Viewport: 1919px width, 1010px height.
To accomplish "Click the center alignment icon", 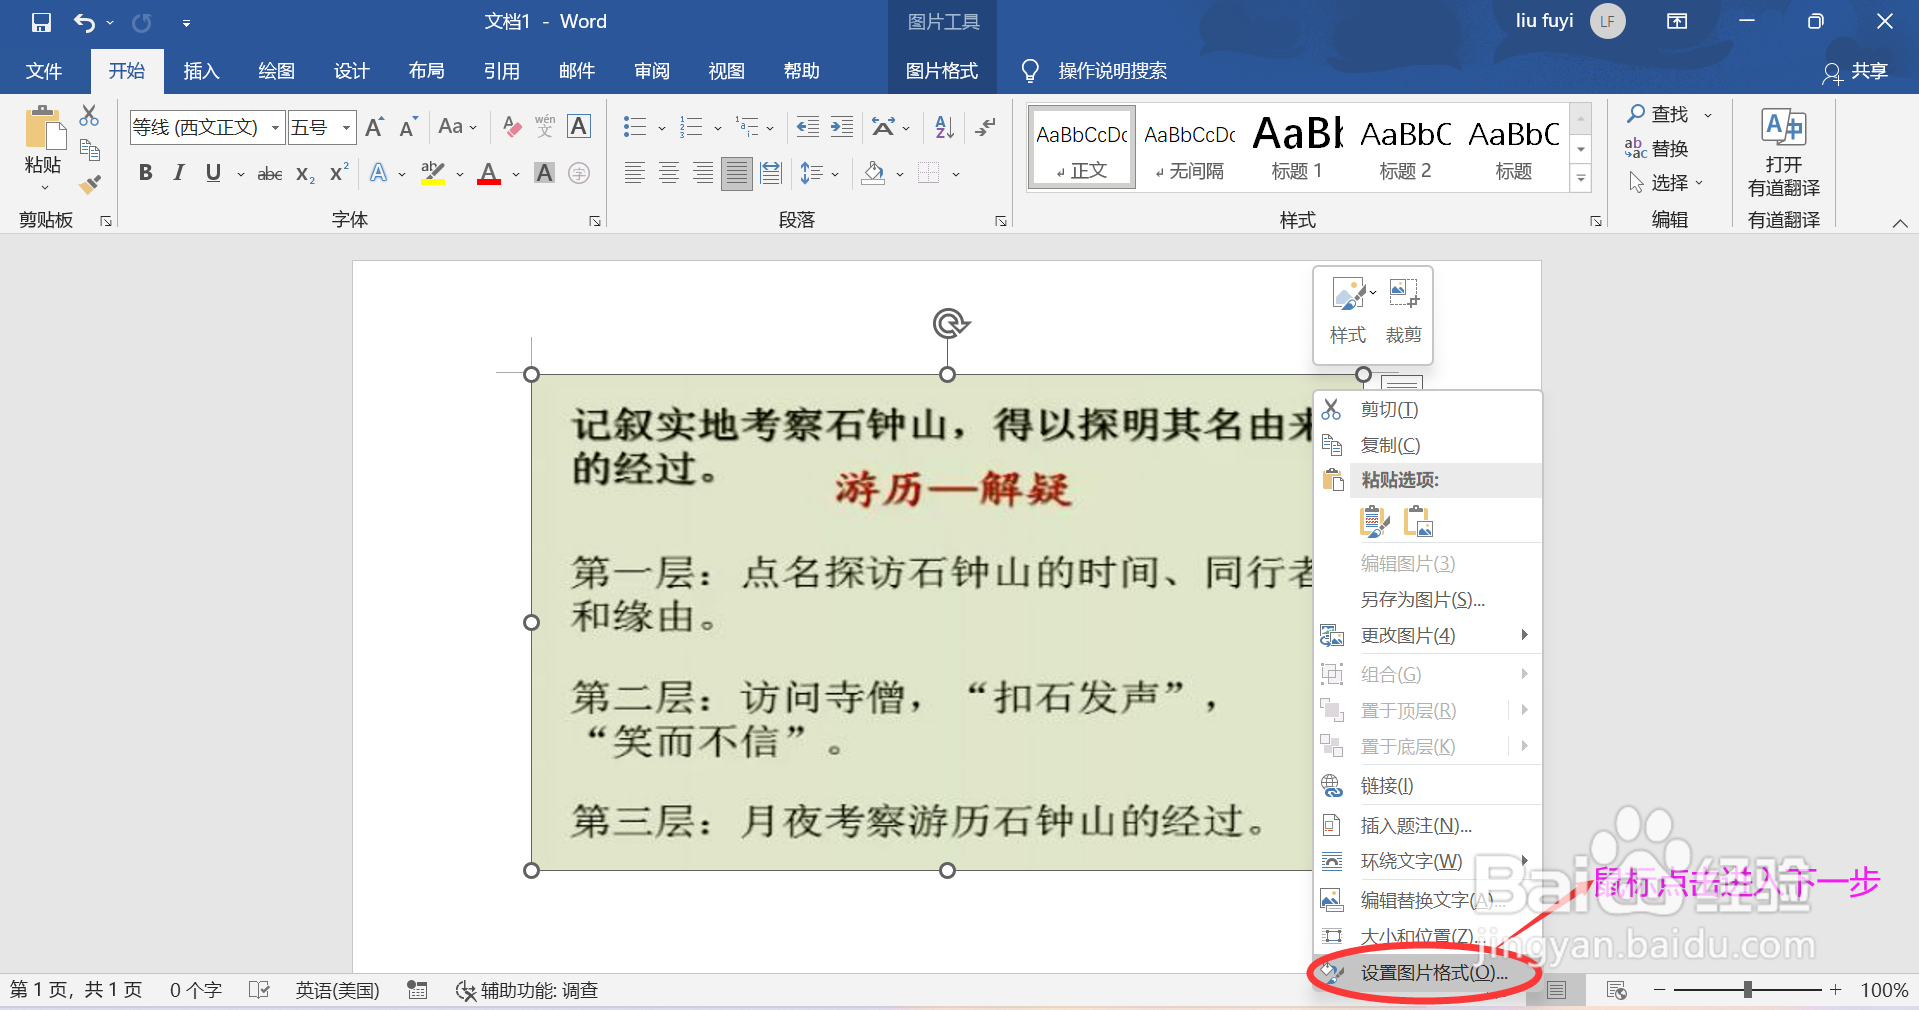I will [668, 172].
